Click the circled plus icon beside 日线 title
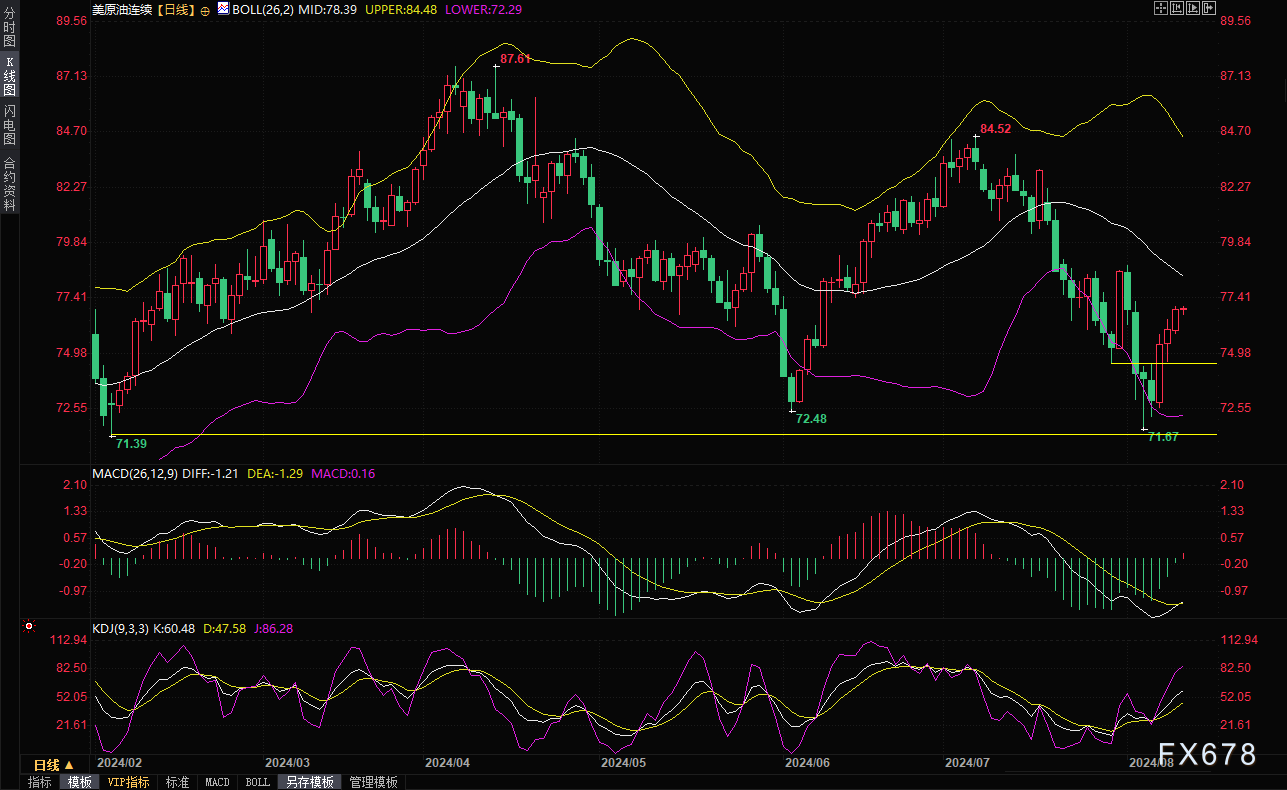Image resolution: width=1287 pixels, height=790 pixels. coord(205,9)
